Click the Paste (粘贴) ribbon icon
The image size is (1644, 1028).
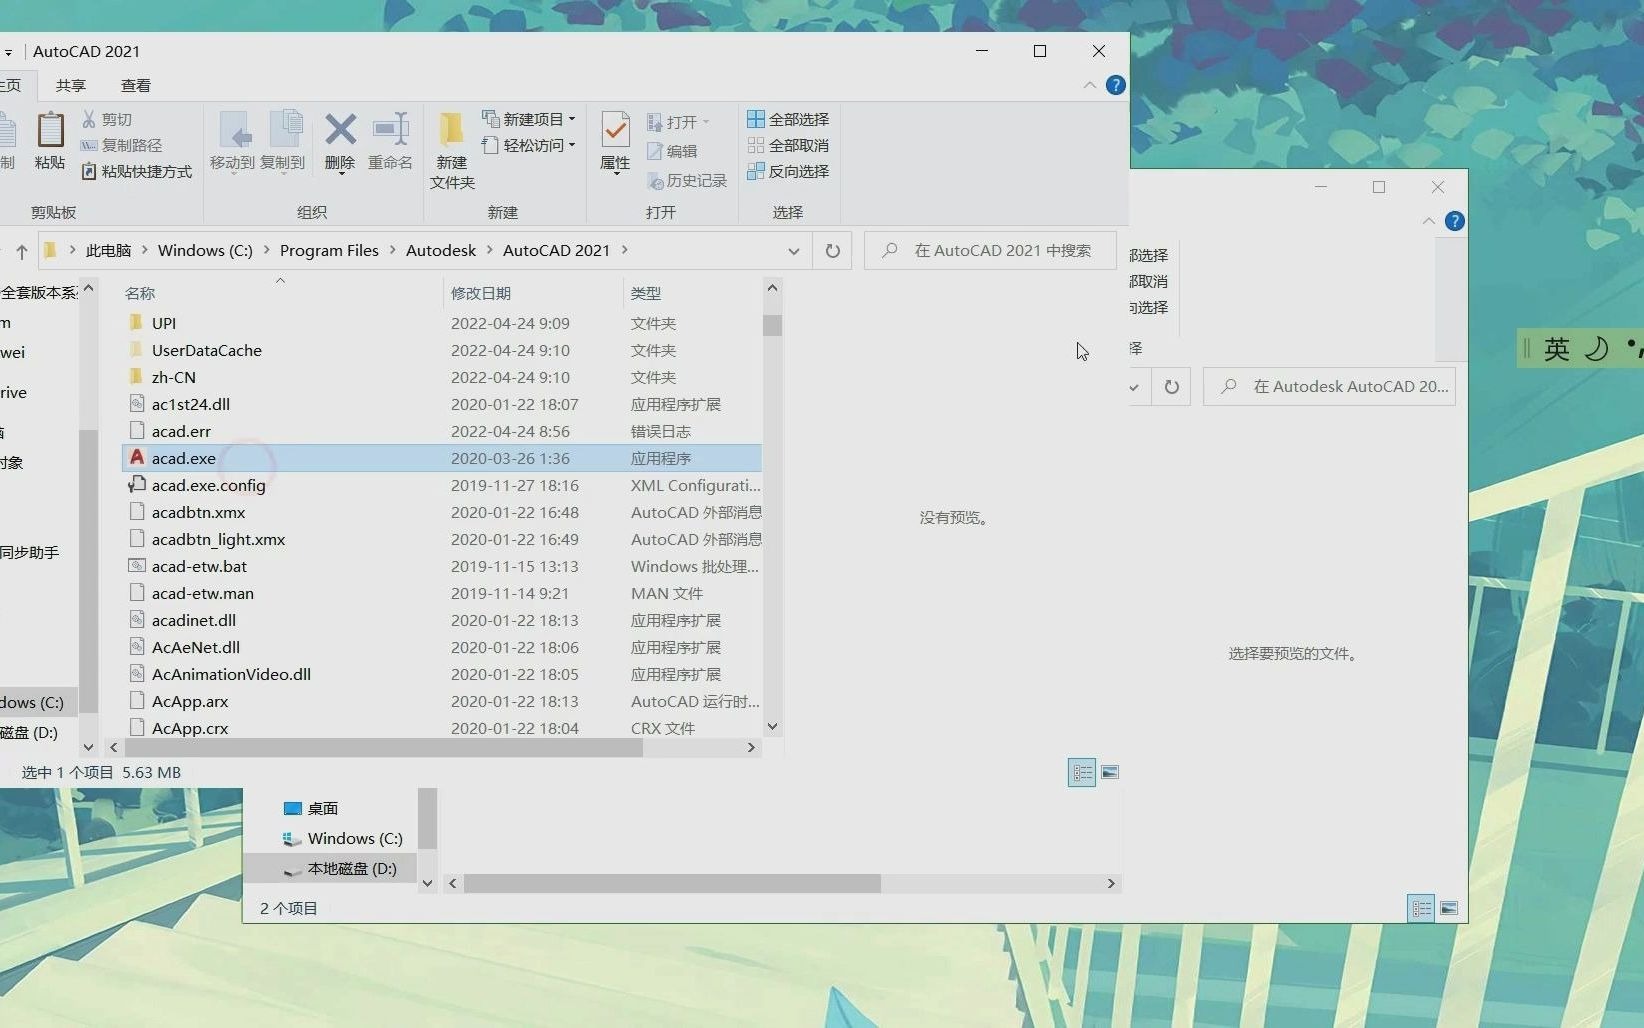tap(50, 142)
